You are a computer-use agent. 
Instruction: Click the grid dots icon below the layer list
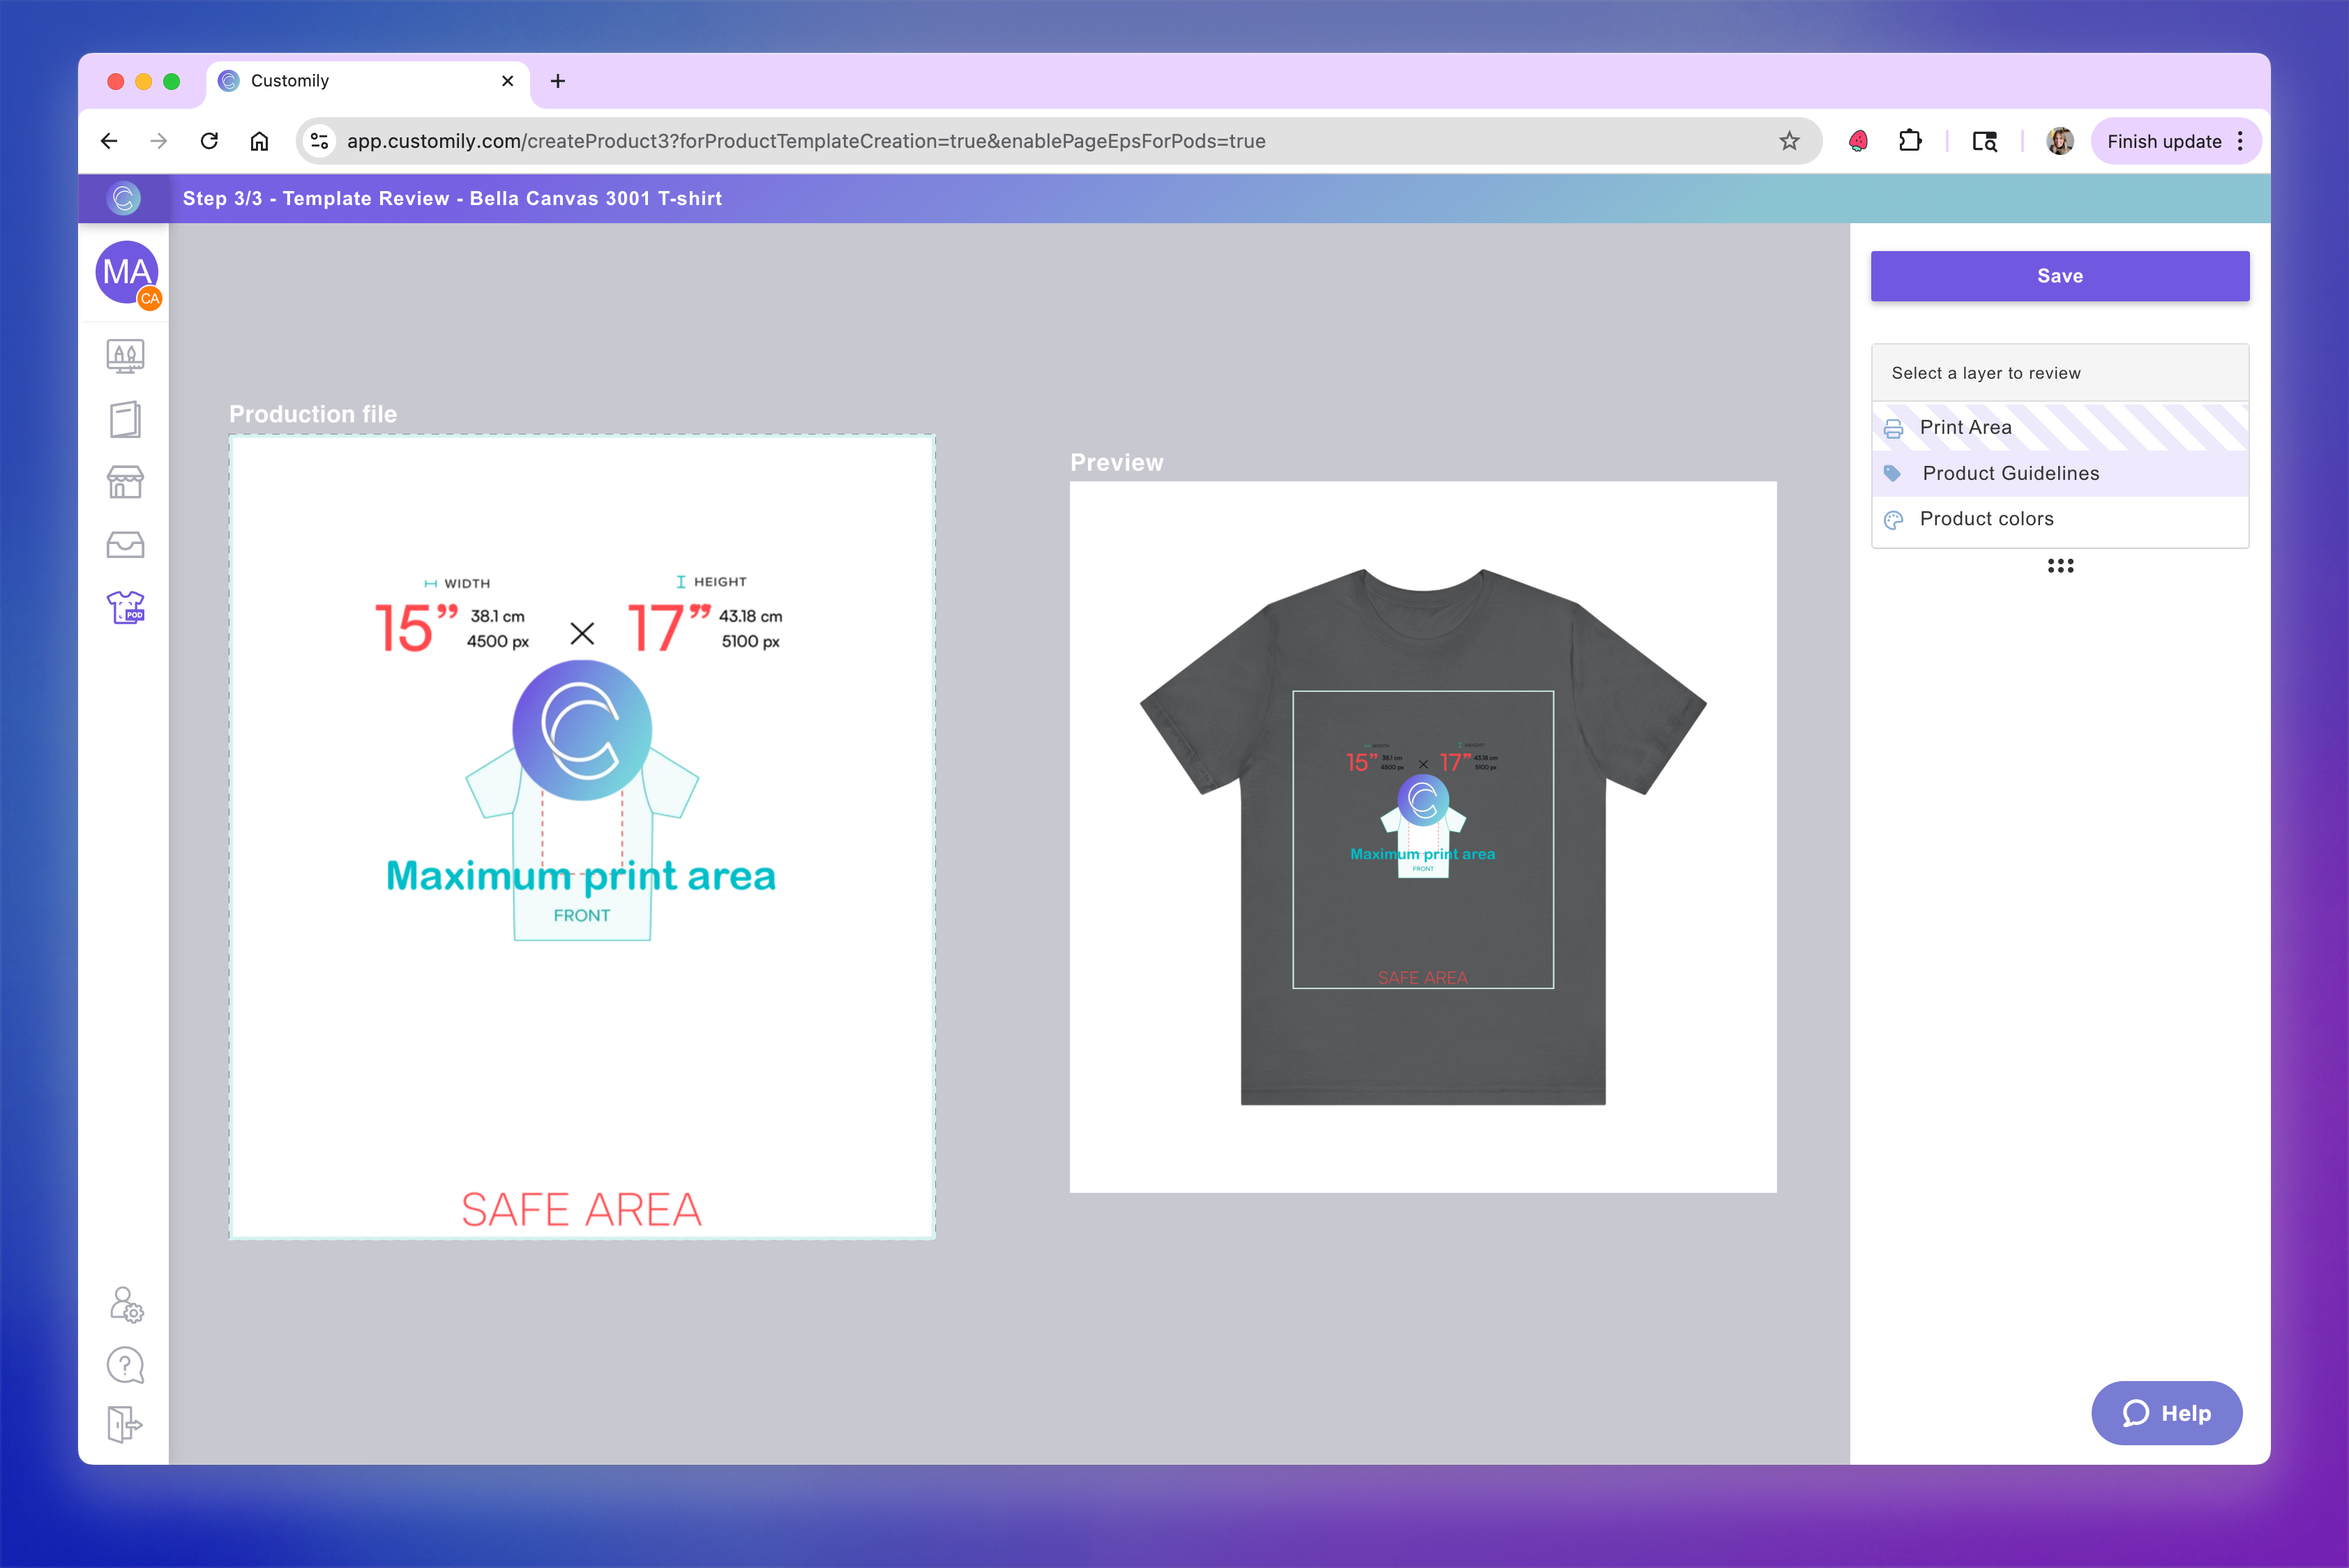point(2061,566)
